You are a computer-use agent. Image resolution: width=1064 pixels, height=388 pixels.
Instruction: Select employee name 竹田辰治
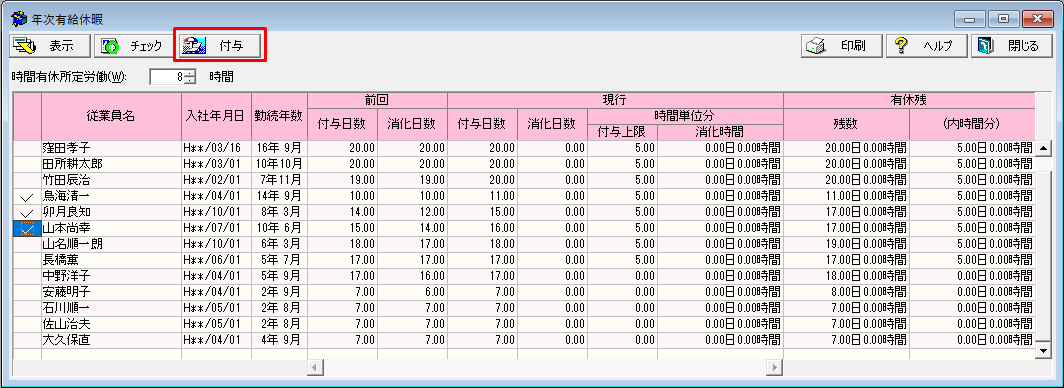point(111,180)
